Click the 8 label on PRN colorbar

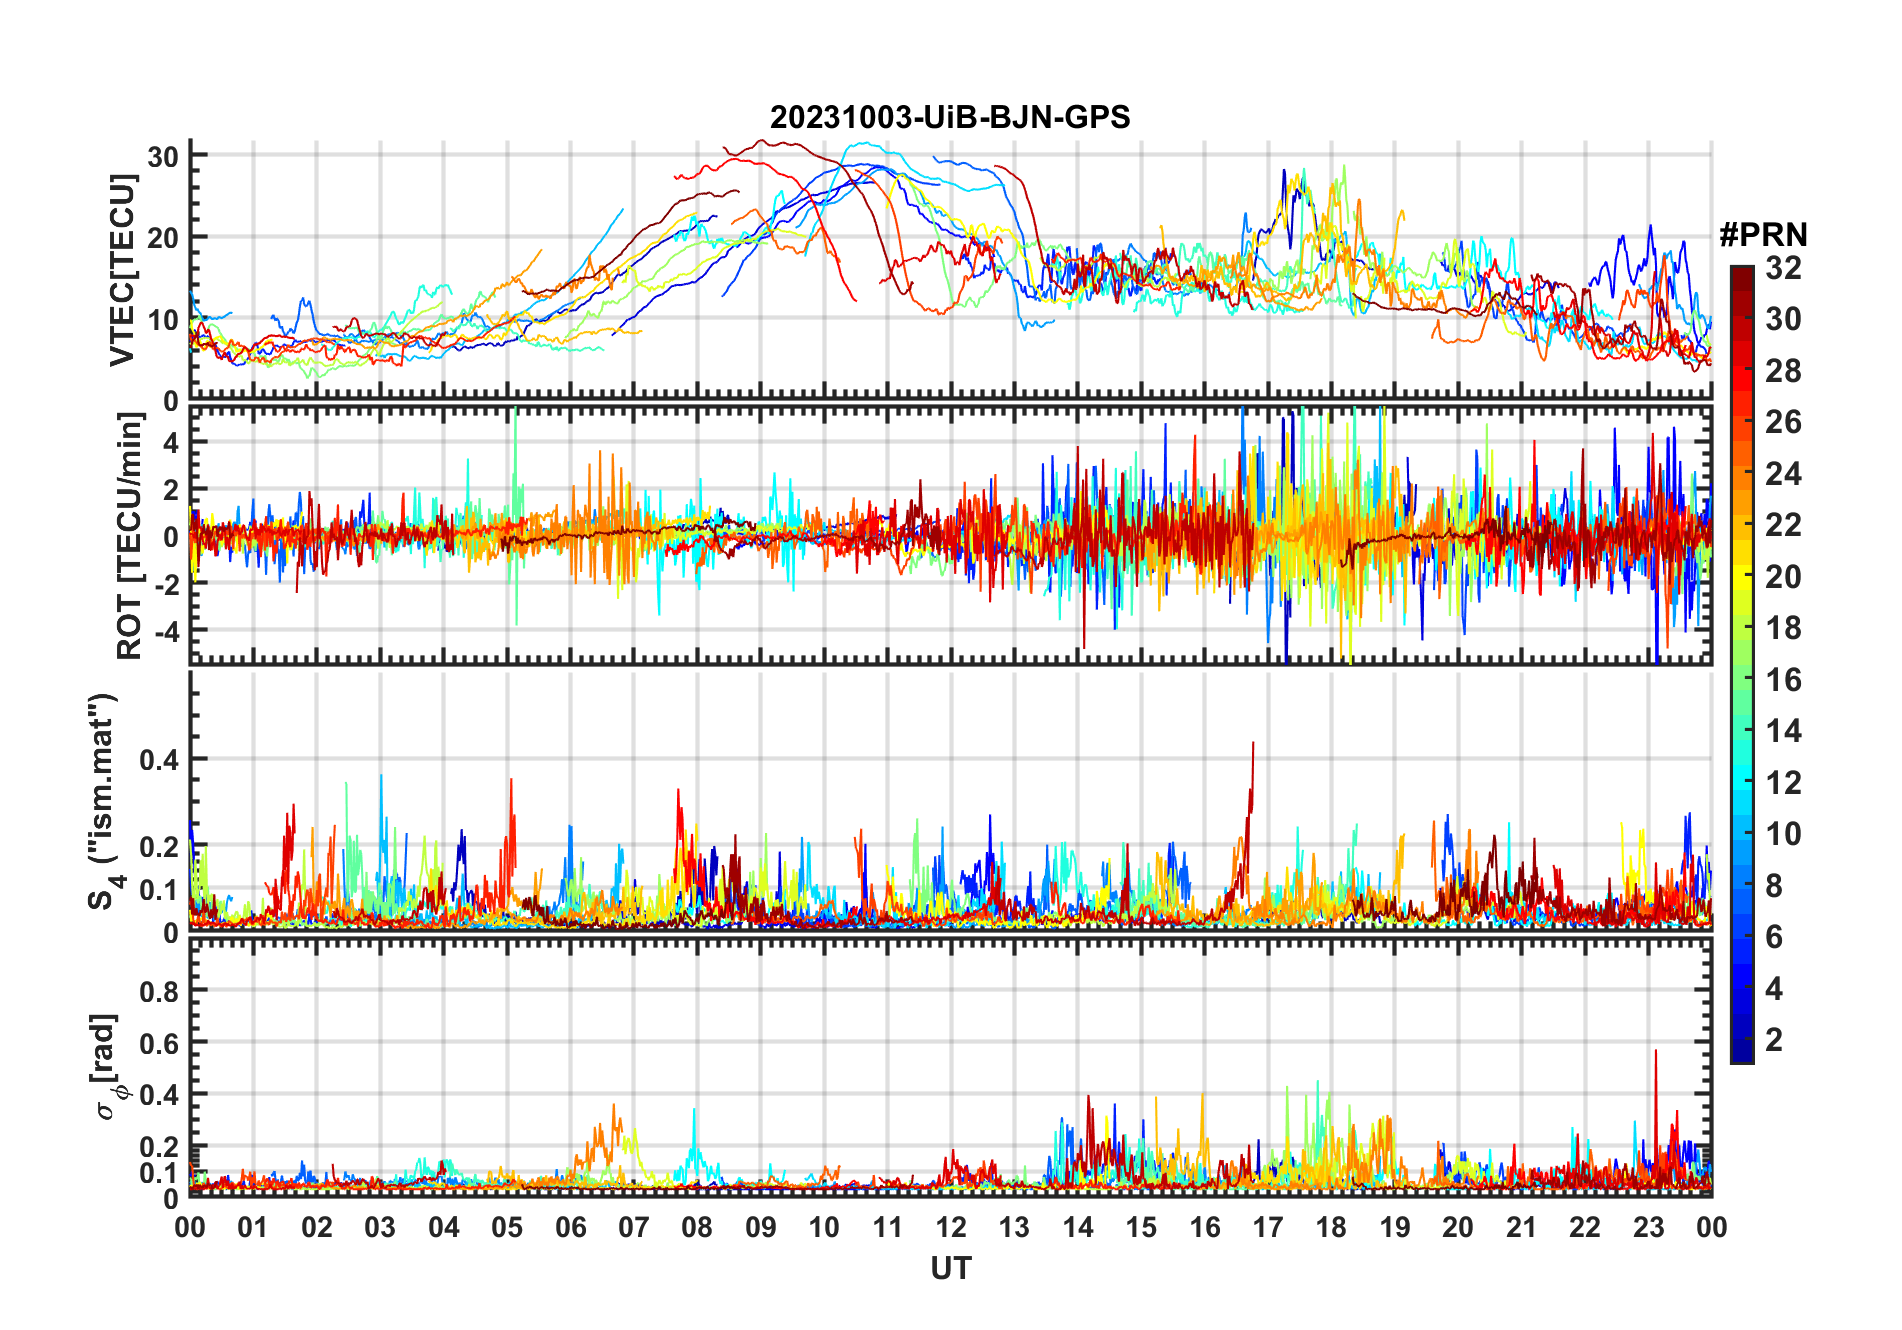click(x=1774, y=886)
